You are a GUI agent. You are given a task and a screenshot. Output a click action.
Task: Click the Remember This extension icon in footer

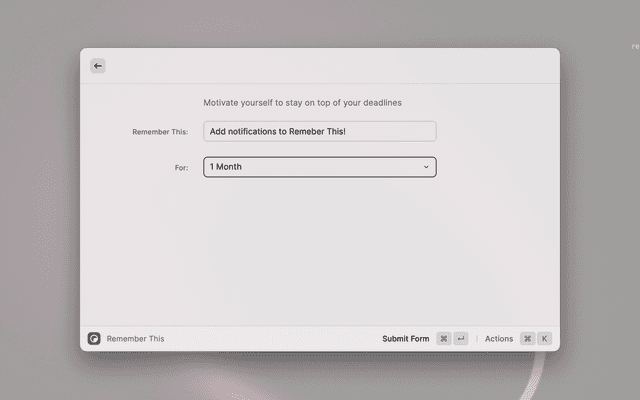pyautogui.click(x=94, y=339)
